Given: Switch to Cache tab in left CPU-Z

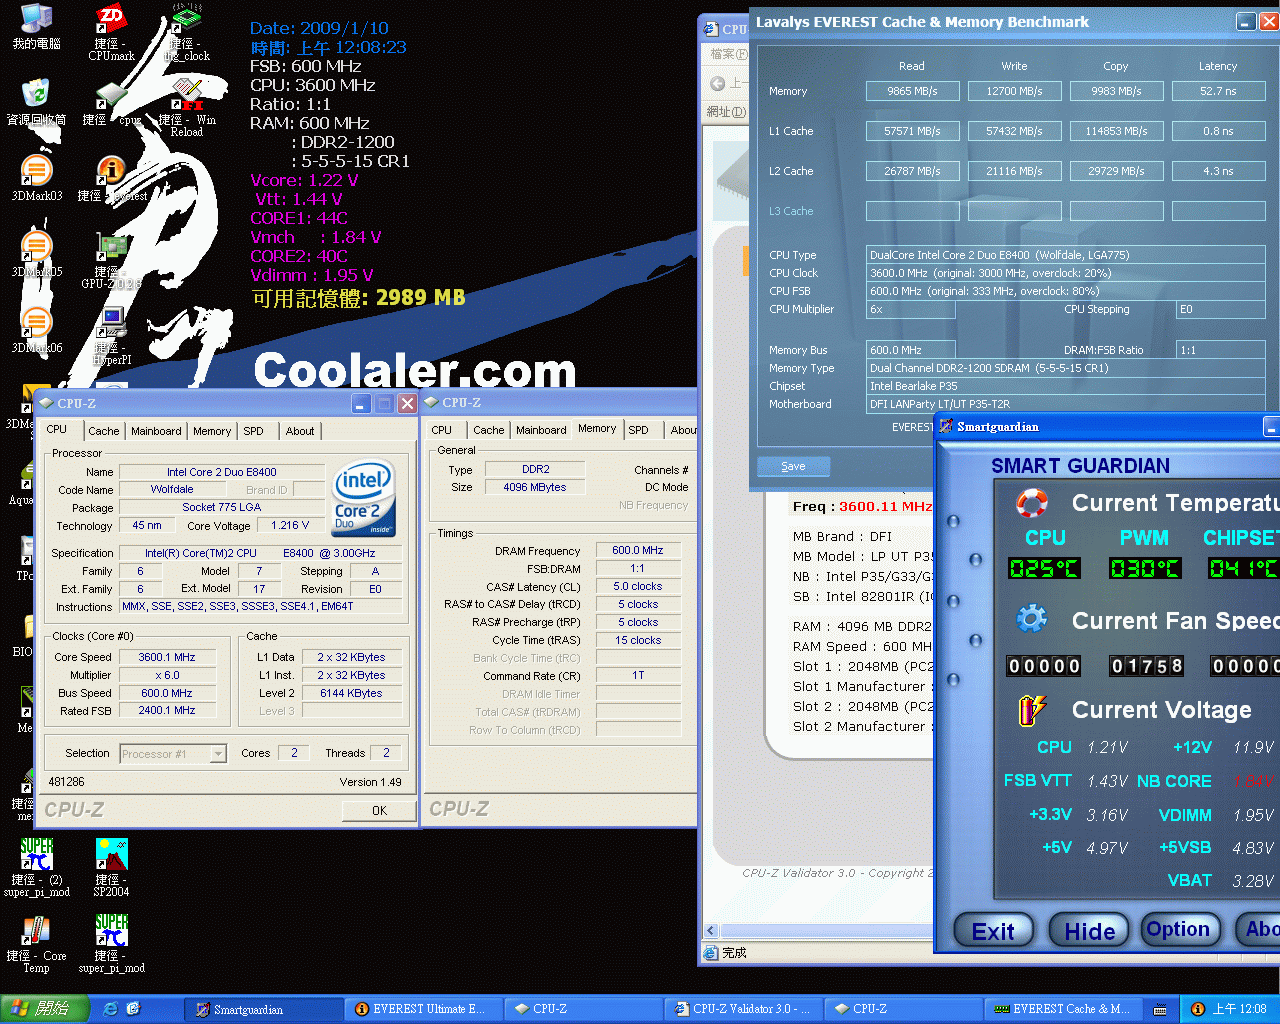Looking at the screenshot, I should pos(104,431).
